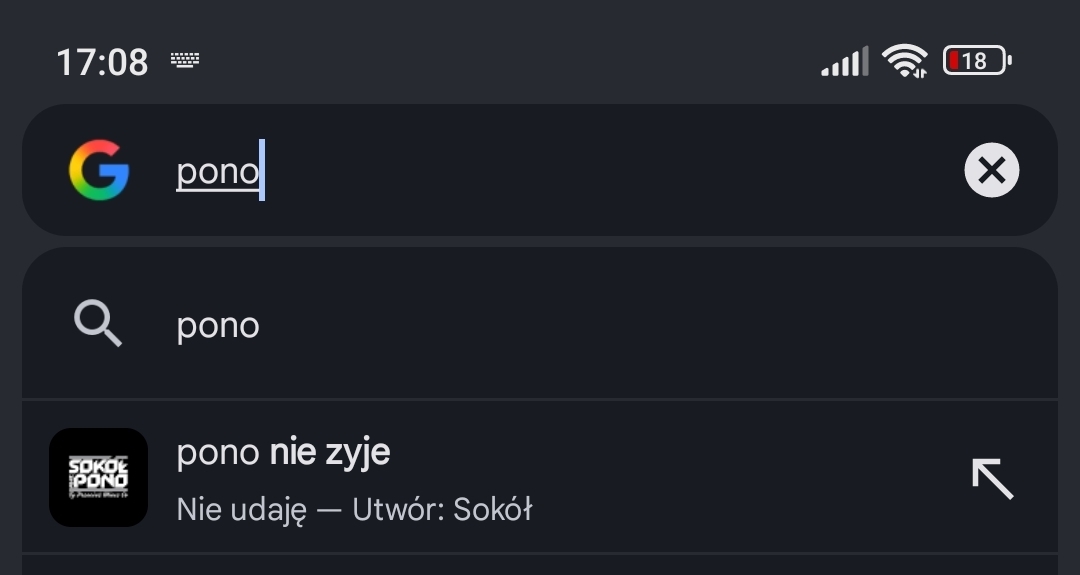Open the Sokół Pono album thumbnail
Image resolution: width=1080 pixels, height=575 pixels.
pyautogui.click(x=98, y=478)
